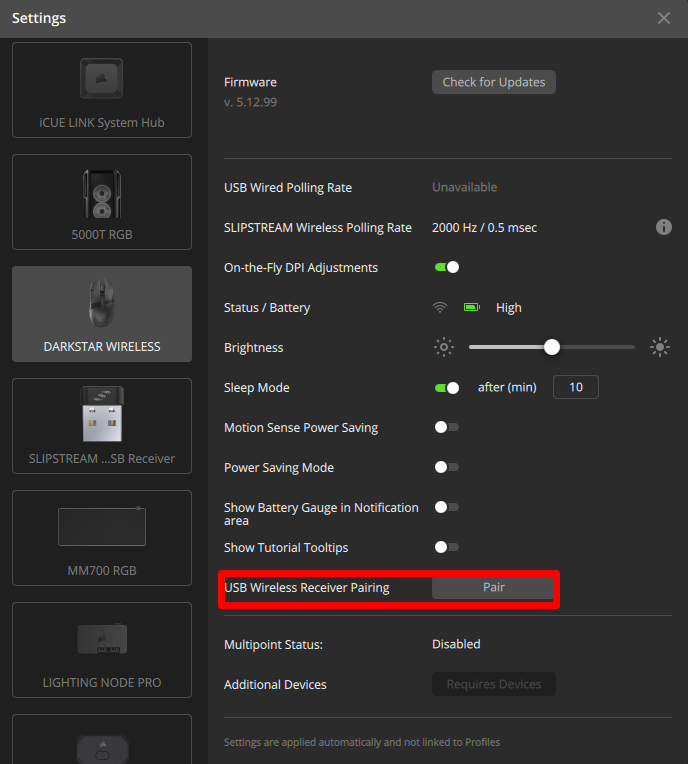Screen dimensions: 688x764
Task: Select the iCUE LINK System Hub device
Action: click(x=102, y=90)
